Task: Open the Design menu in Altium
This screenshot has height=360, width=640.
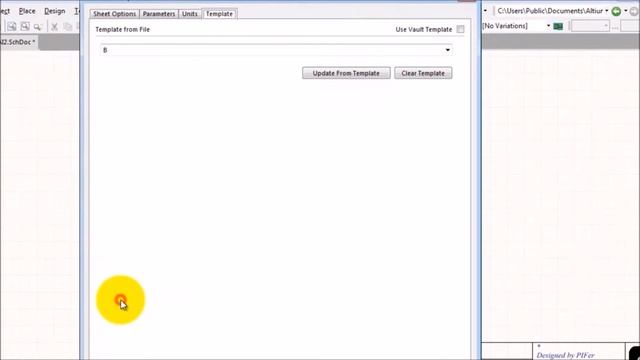Action: pos(54,11)
